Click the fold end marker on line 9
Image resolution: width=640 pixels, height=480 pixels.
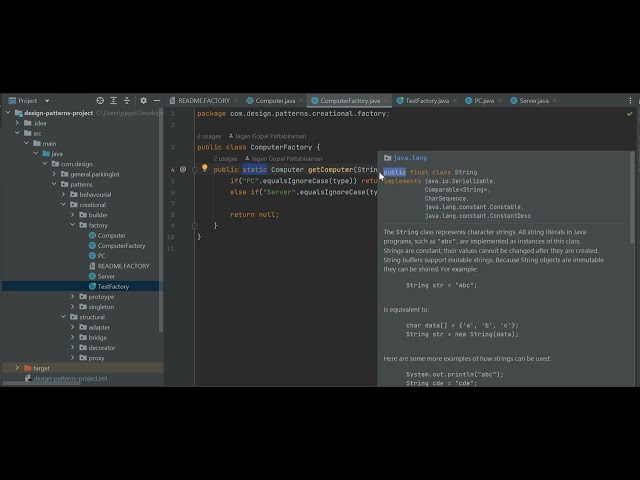coord(194,225)
